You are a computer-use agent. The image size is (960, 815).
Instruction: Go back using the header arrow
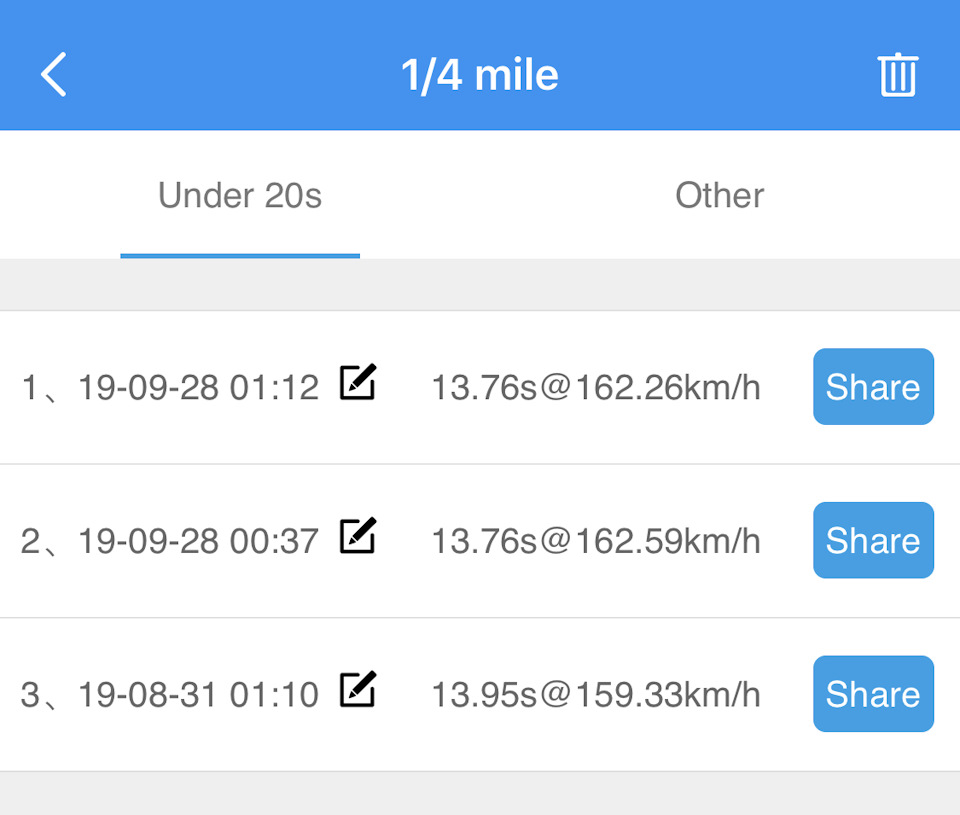(54, 75)
